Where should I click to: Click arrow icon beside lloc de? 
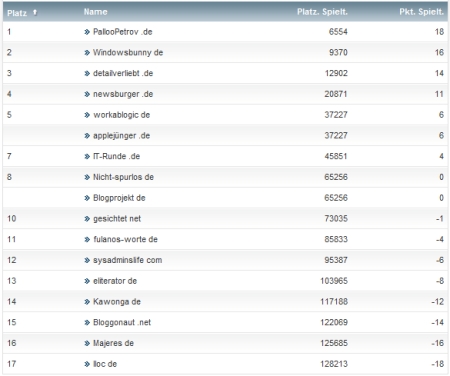(x=87, y=364)
